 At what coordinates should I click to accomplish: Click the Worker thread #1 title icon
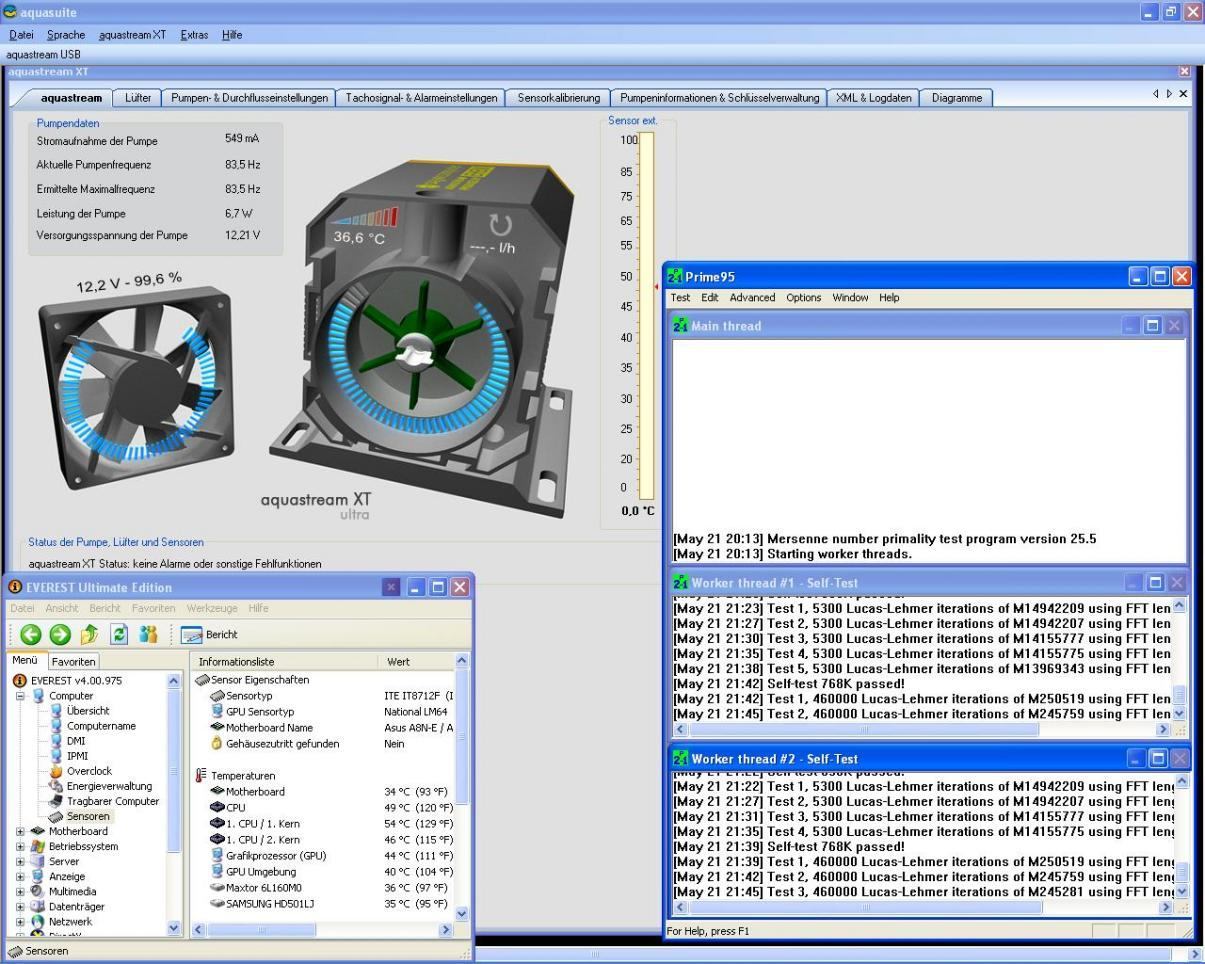coord(681,583)
